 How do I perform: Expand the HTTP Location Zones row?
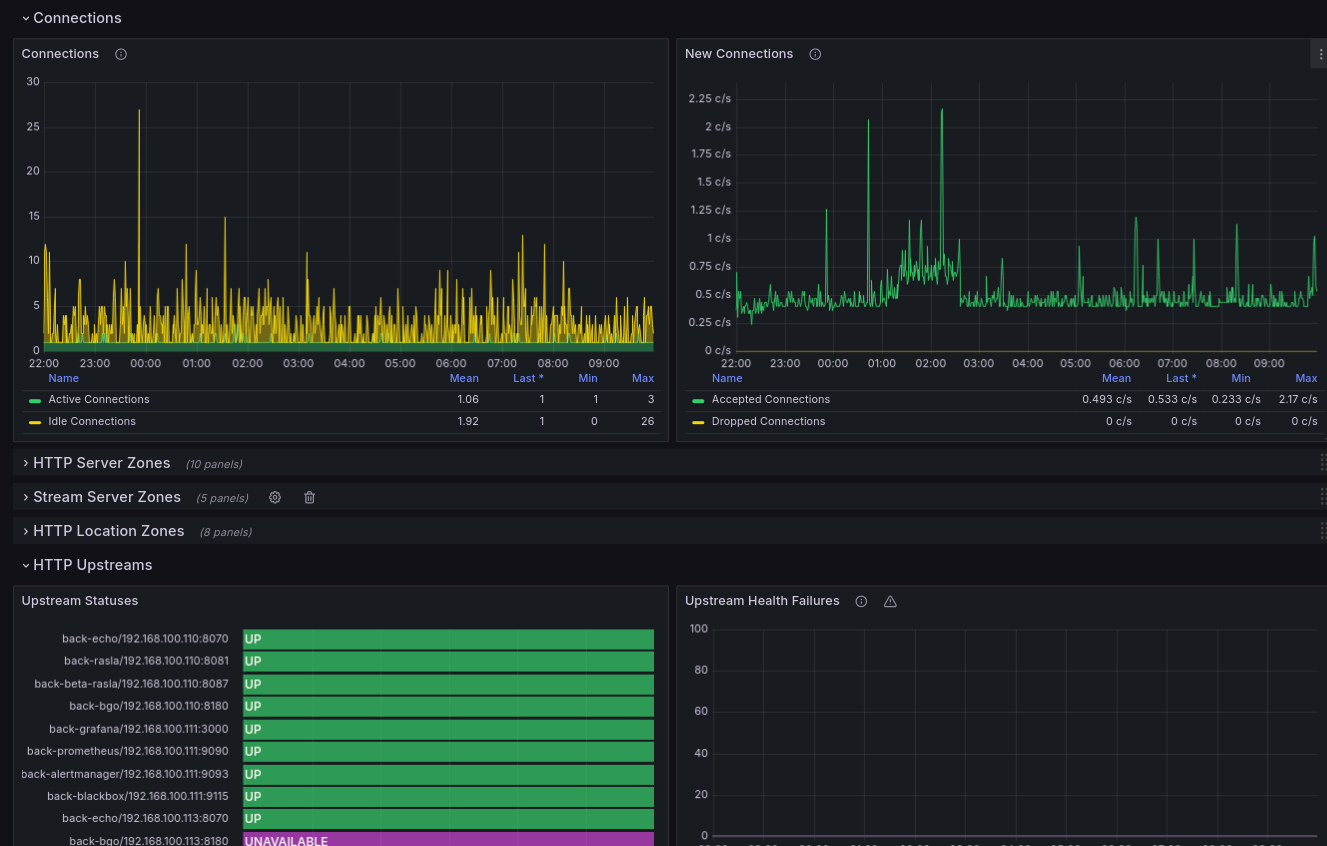click(x=108, y=531)
